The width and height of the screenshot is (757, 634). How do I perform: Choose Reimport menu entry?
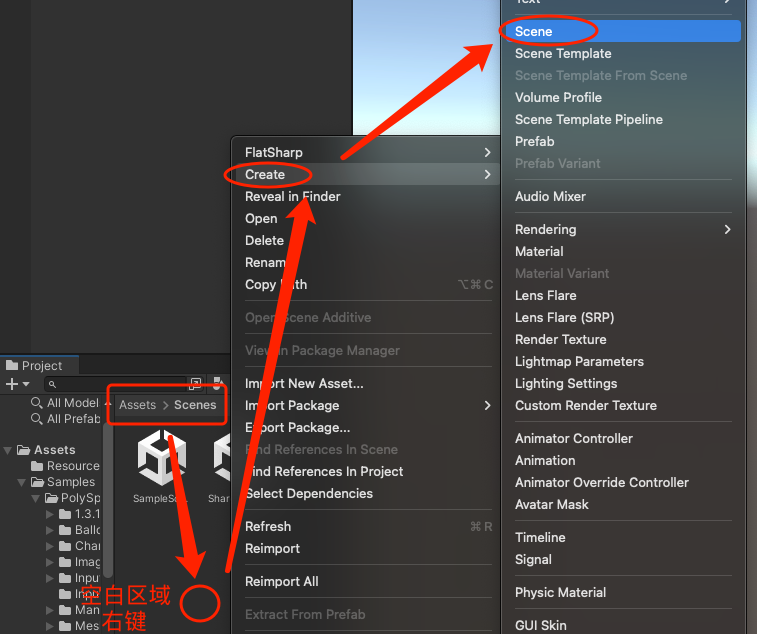click(x=367, y=549)
